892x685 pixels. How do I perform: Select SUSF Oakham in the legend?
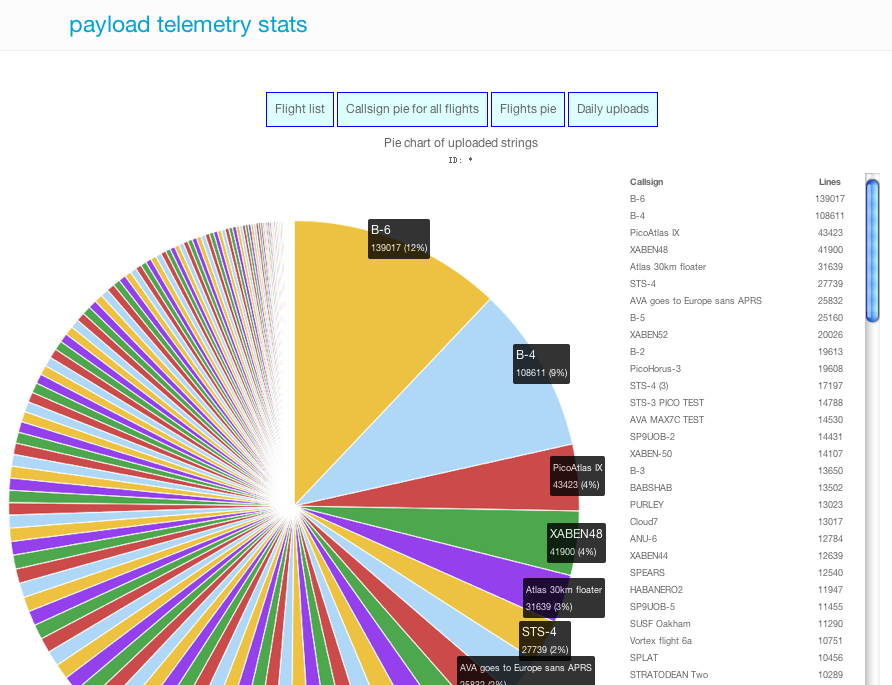tap(737, 624)
